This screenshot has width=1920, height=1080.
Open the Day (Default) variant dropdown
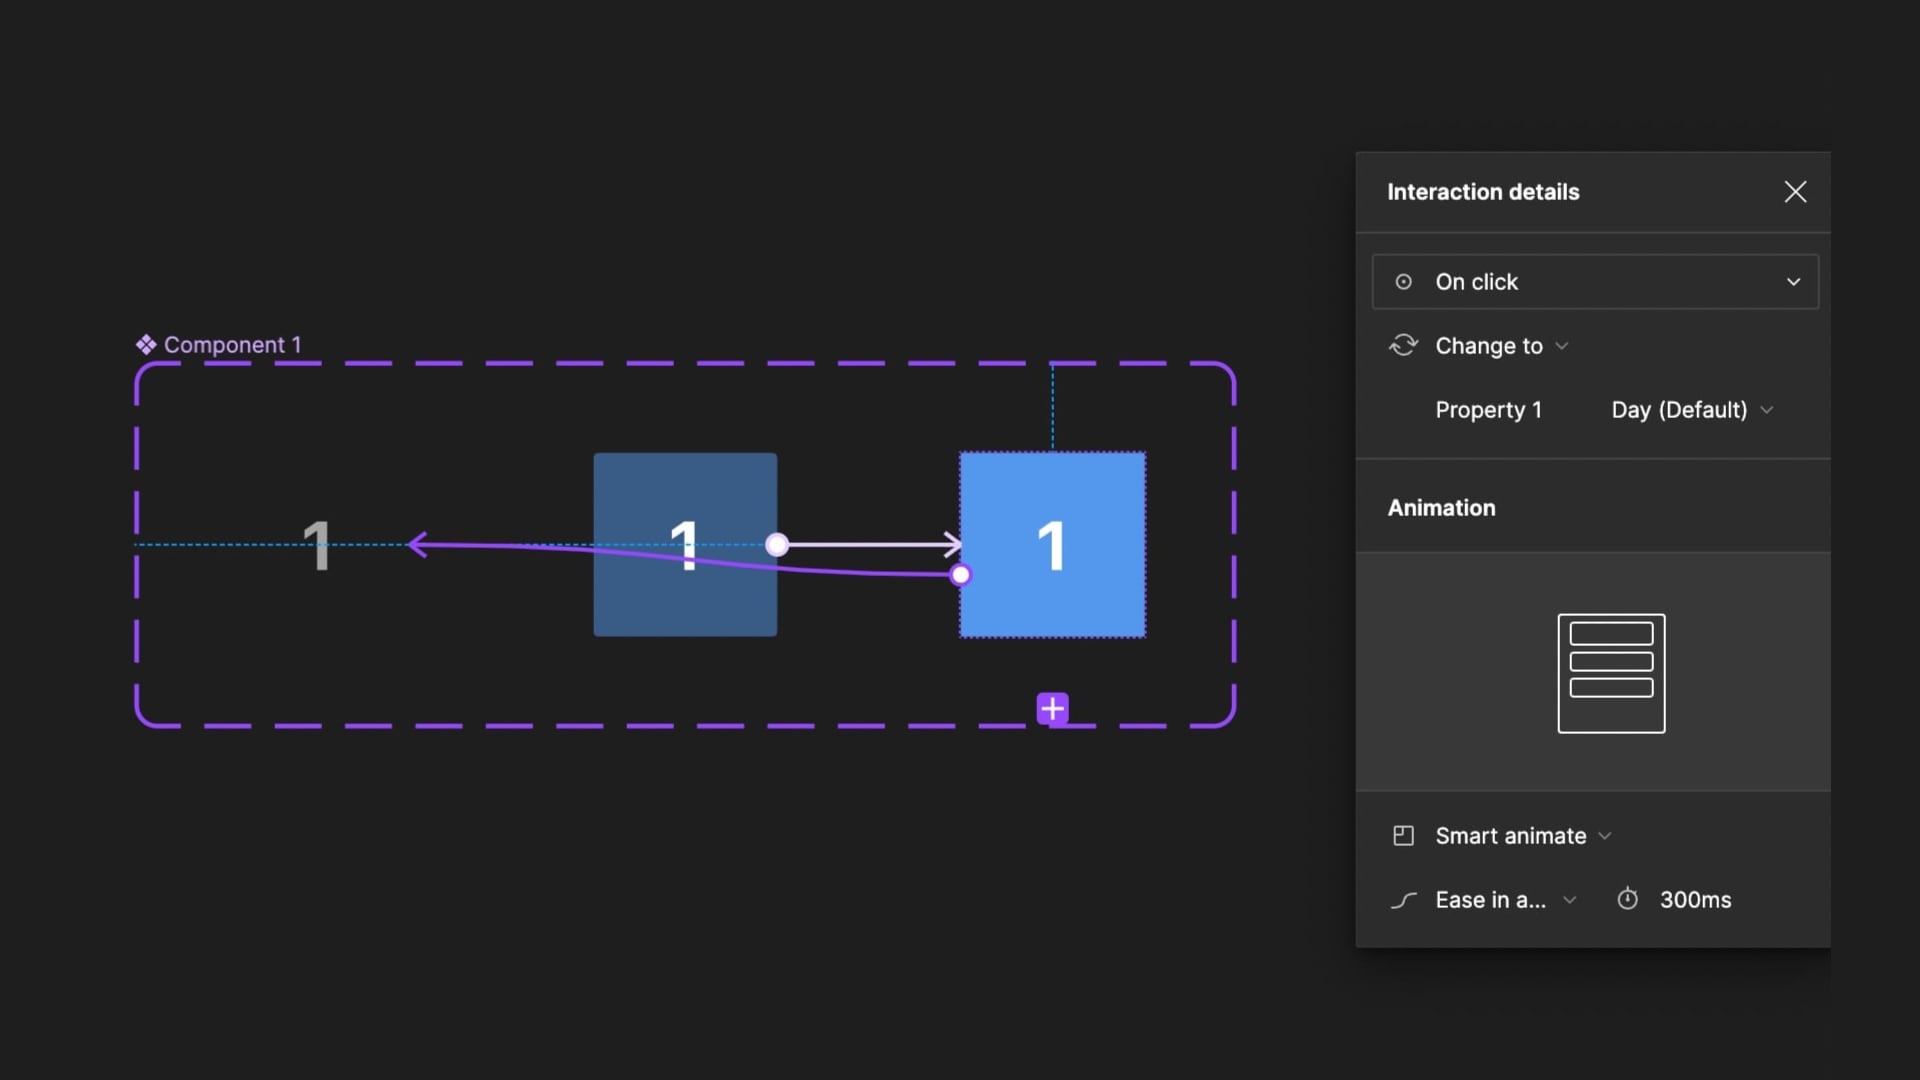pos(1692,410)
